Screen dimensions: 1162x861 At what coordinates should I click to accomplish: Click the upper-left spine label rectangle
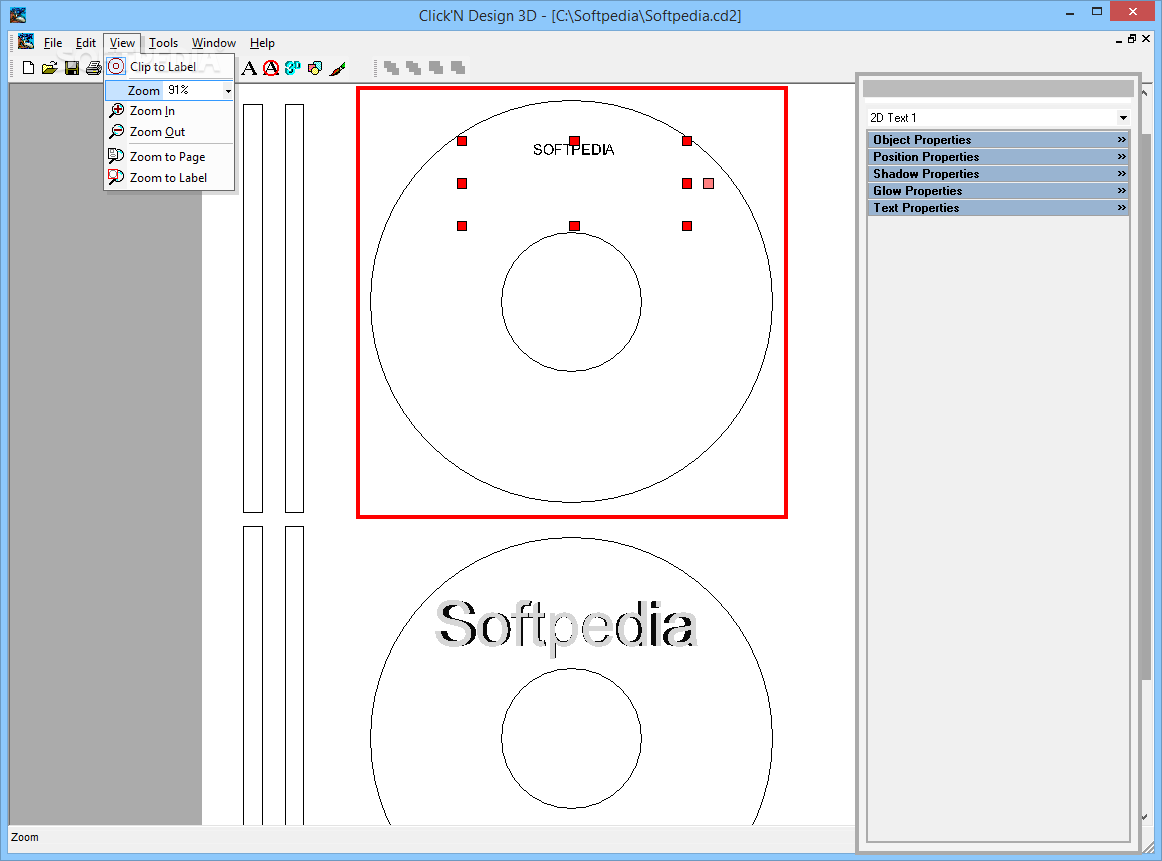253,308
